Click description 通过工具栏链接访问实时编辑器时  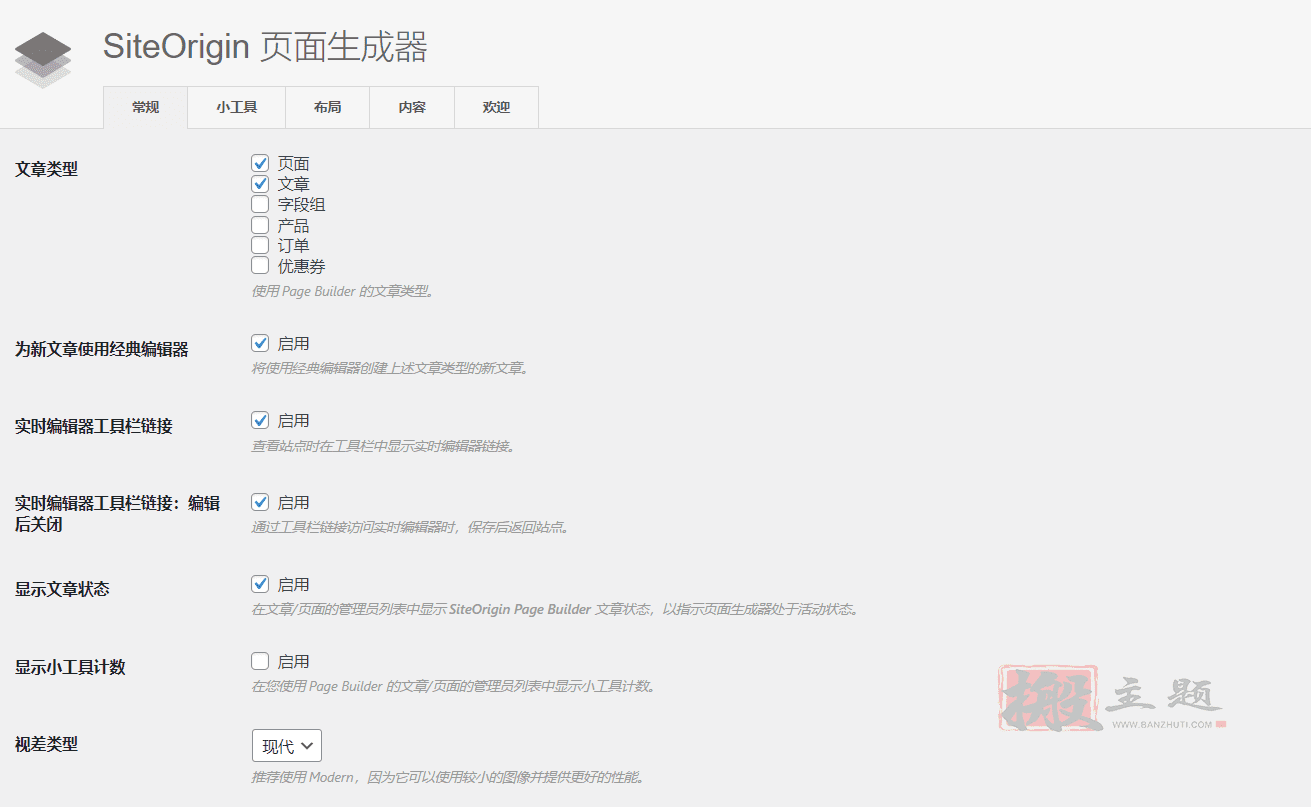[411, 527]
